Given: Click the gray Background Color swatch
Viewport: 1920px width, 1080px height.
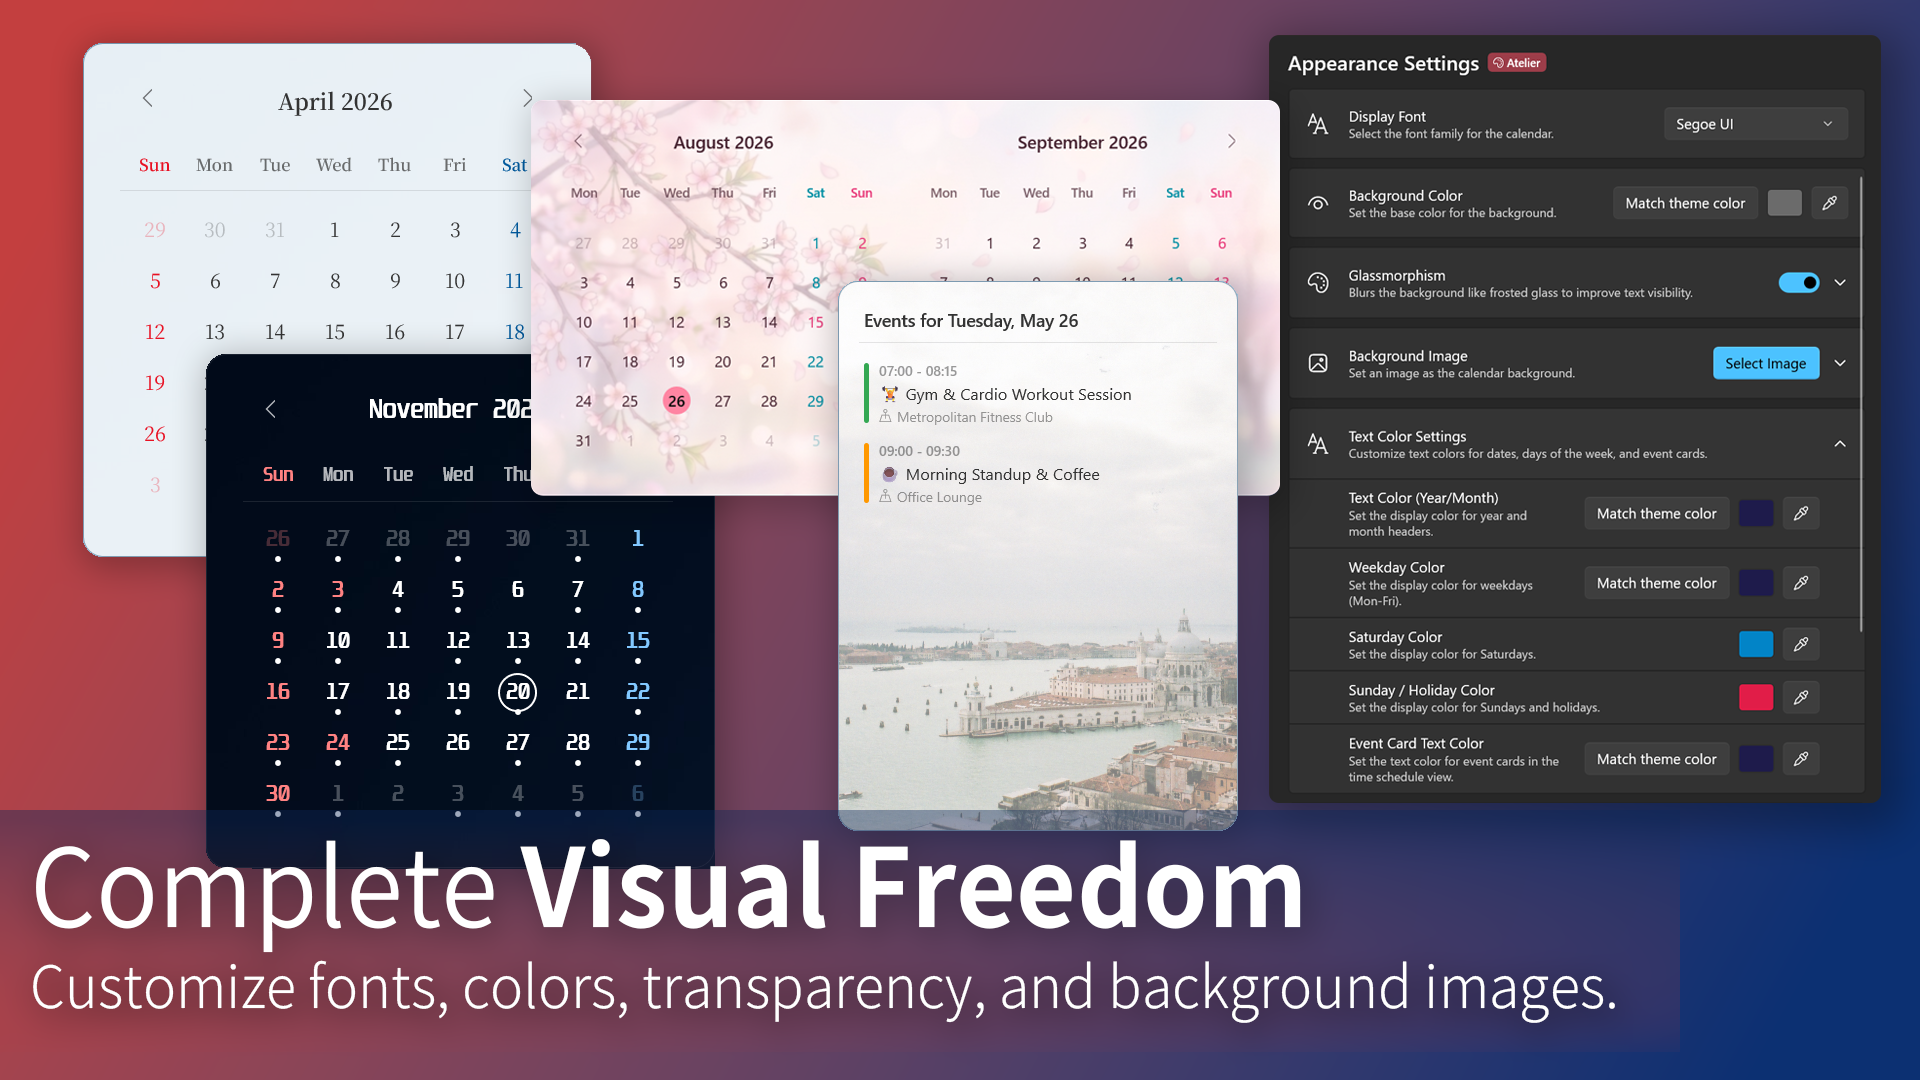Looking at the screenshot, I should coord(1785,203).
